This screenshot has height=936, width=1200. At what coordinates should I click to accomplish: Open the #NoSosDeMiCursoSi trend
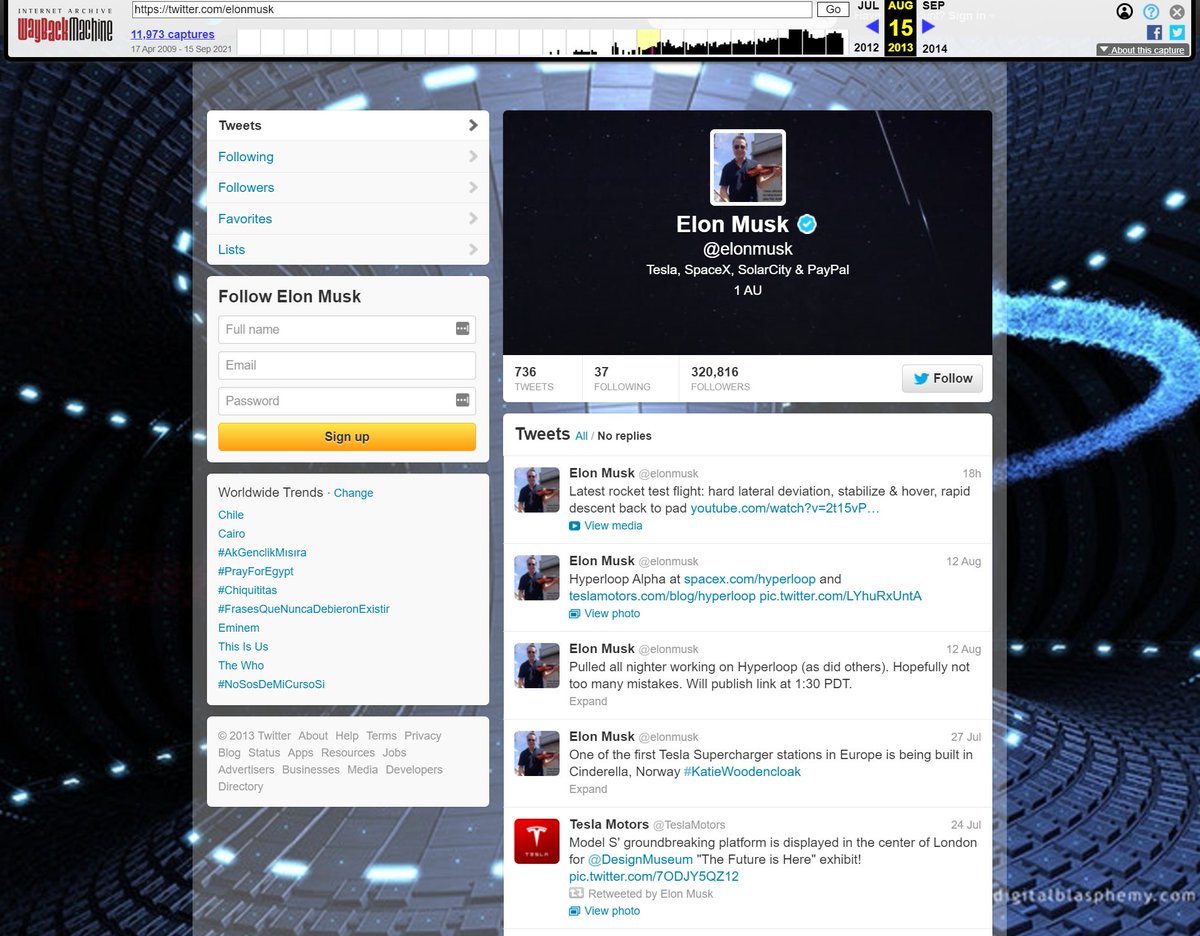271,685
